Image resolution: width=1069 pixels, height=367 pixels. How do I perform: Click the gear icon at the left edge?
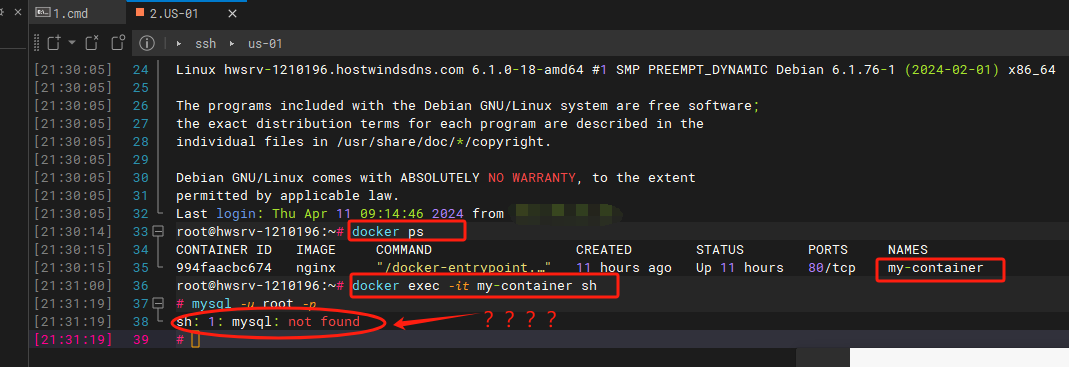point(2,13)
